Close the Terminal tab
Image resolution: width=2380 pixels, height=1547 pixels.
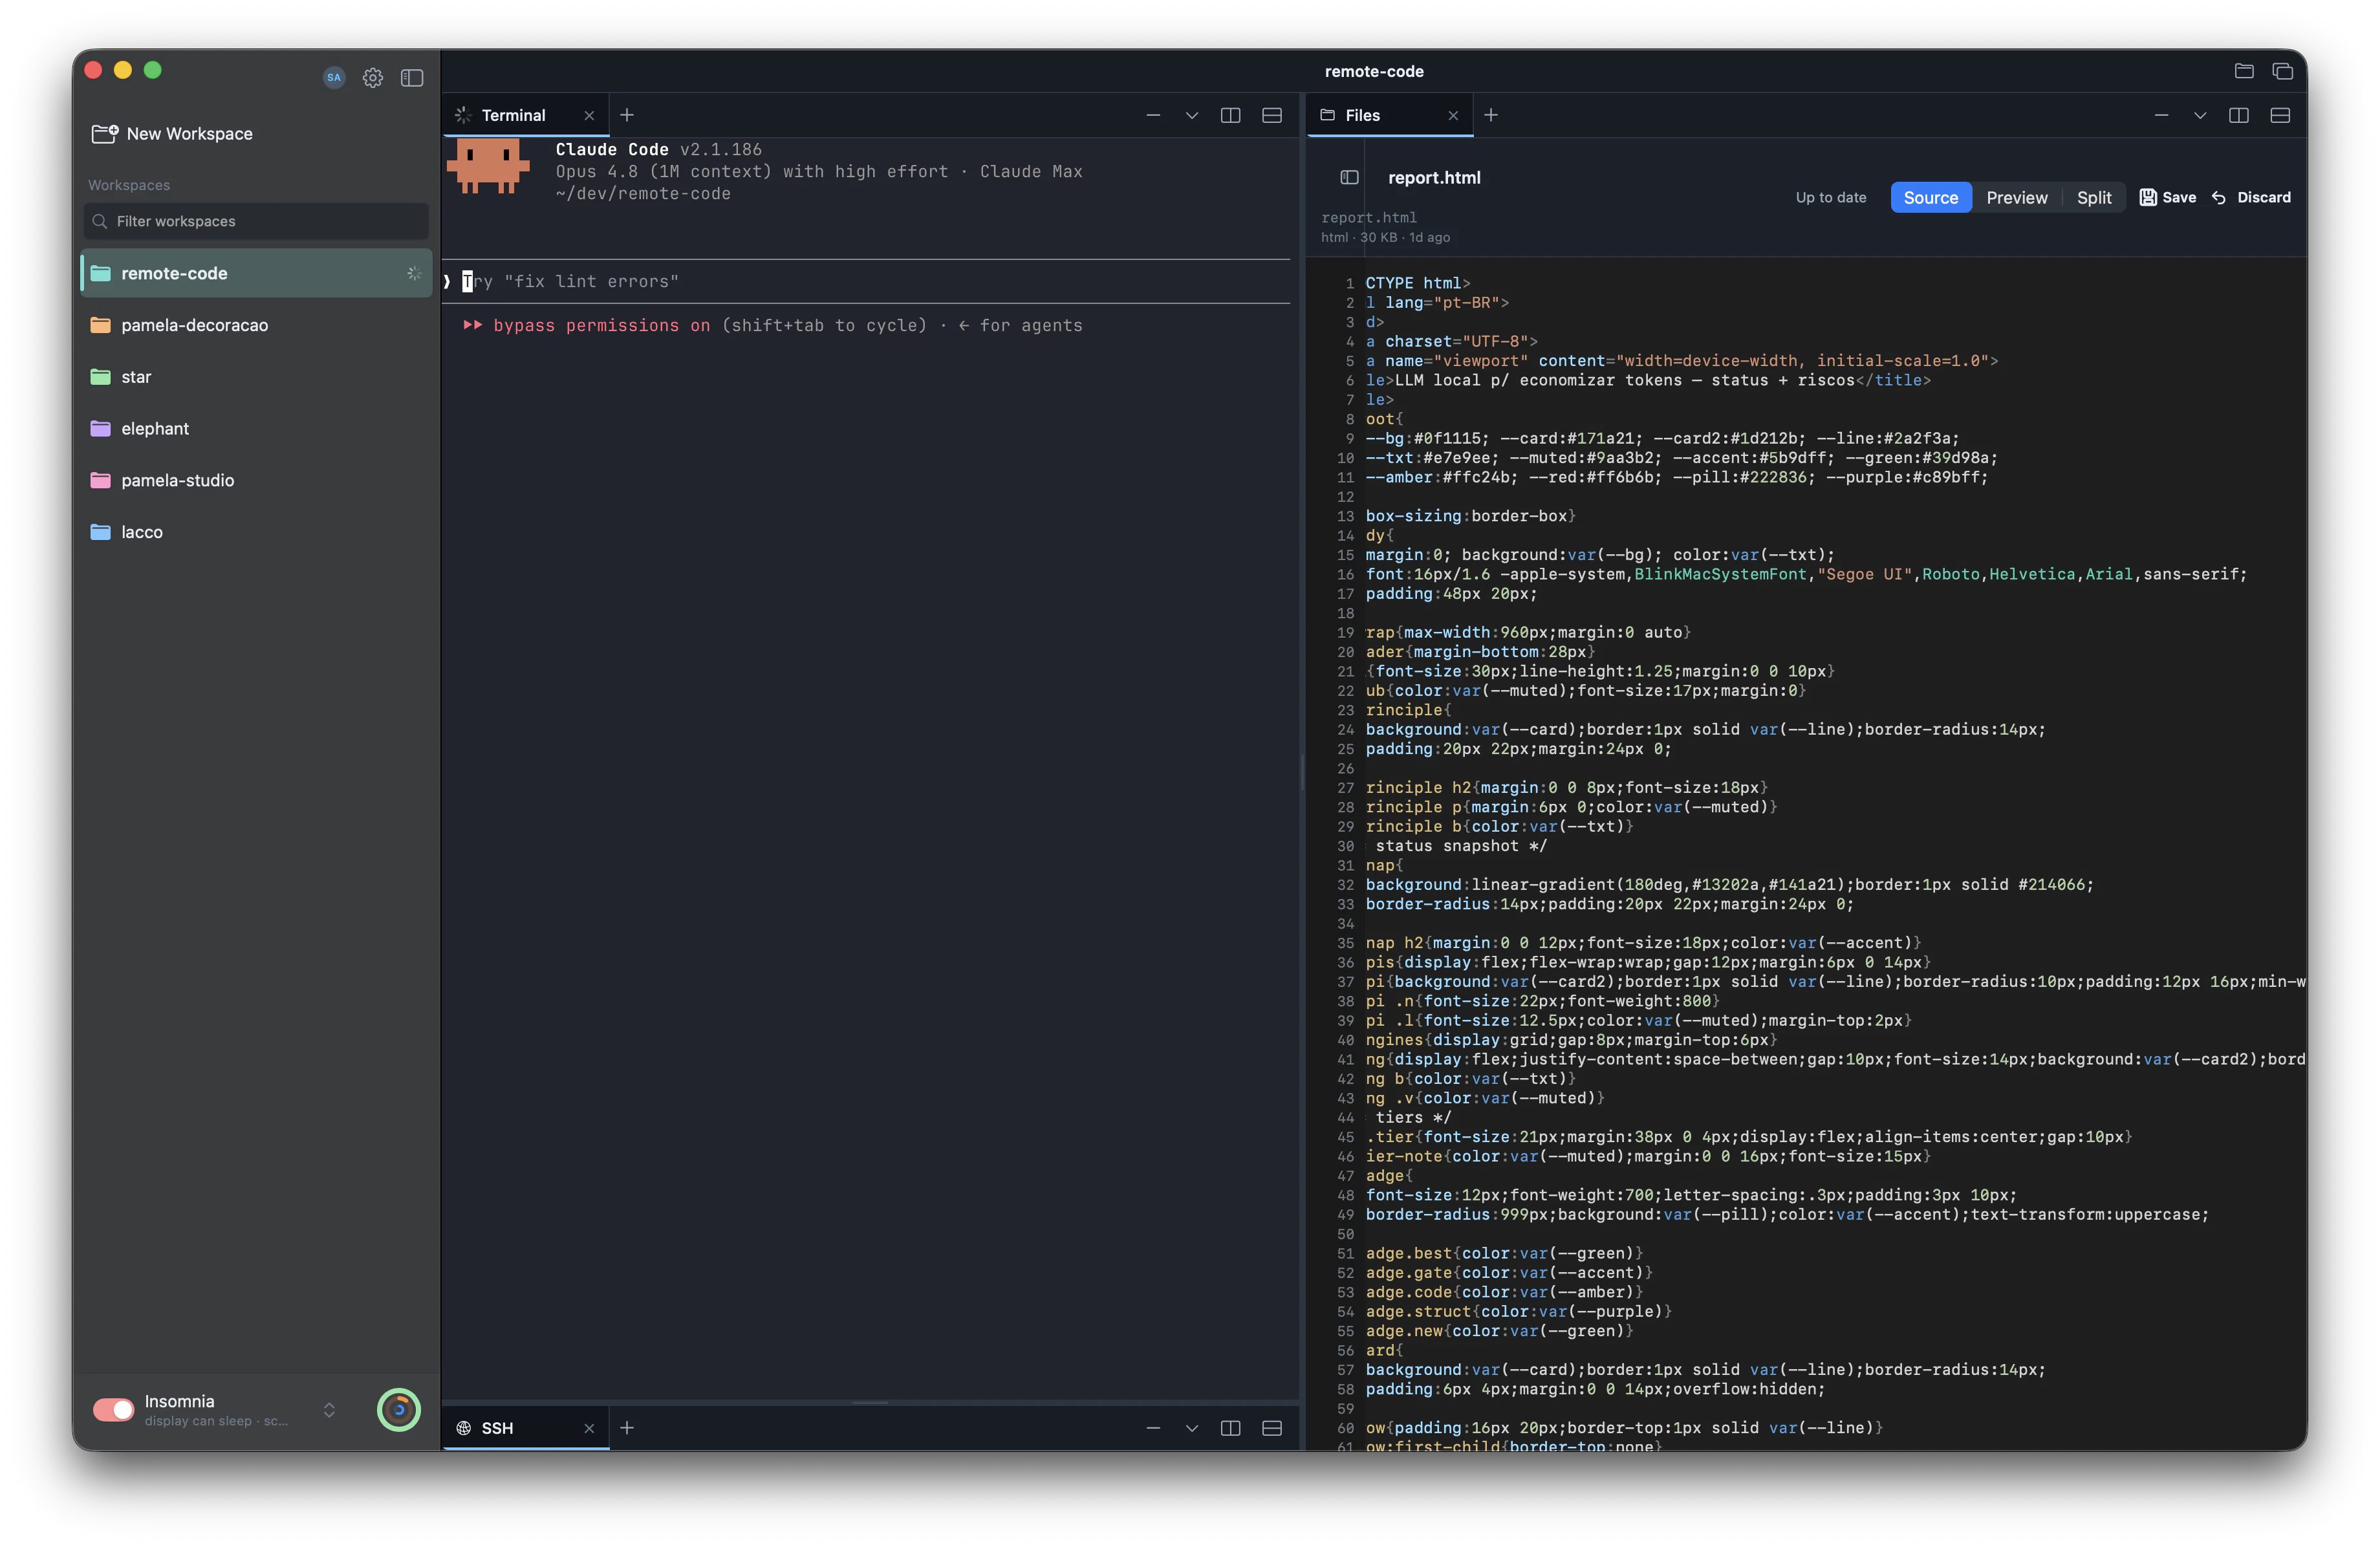(x=589, y=116)
